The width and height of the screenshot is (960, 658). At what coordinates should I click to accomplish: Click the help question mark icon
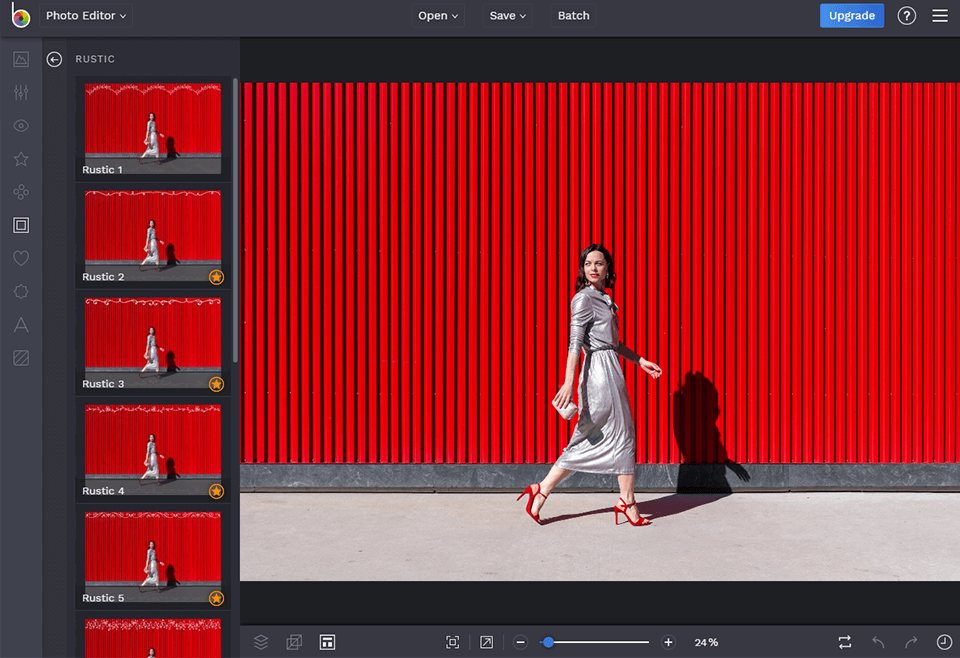[x=907, y=16]
